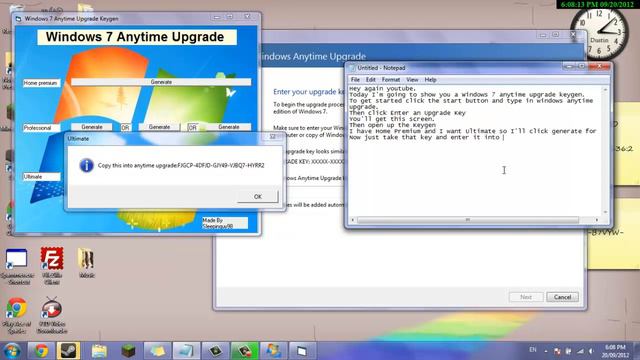This screenshot has height=360, width=640.
Task: Open Action Center flag in system tray
Action: click(x=557, y=351)
